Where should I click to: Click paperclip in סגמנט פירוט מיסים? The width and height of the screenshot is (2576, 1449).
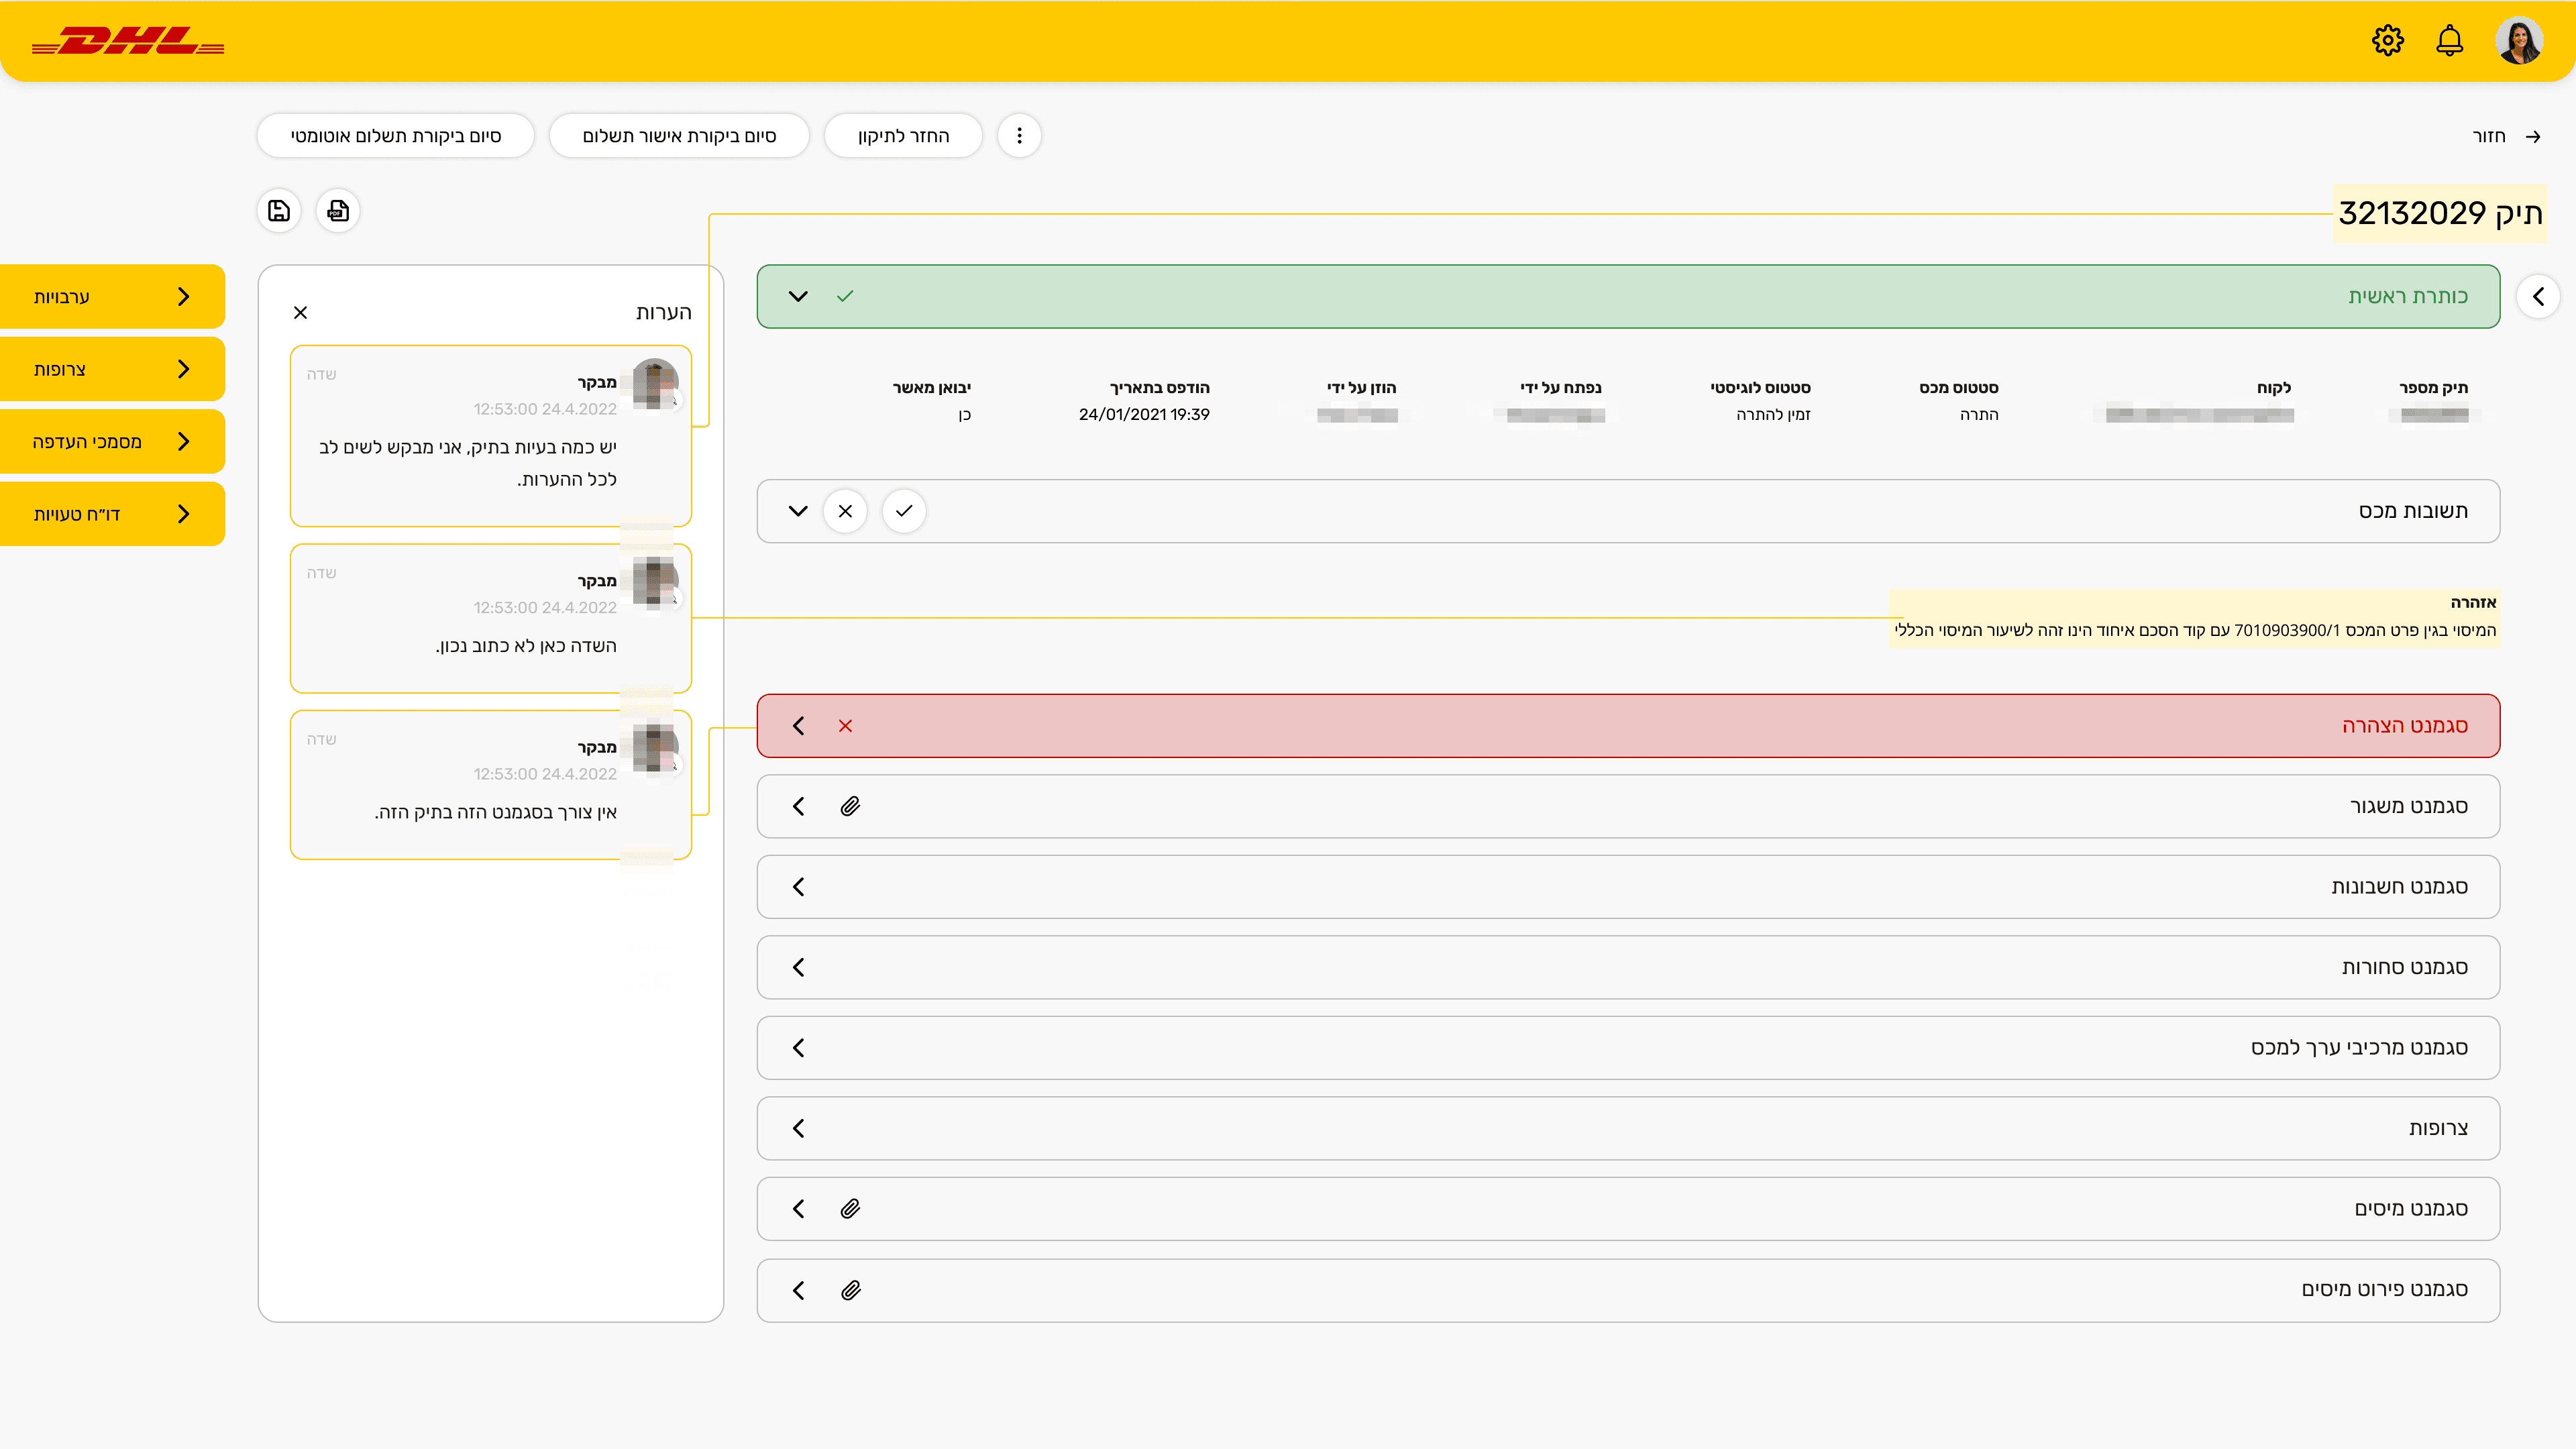point(850,1290)
